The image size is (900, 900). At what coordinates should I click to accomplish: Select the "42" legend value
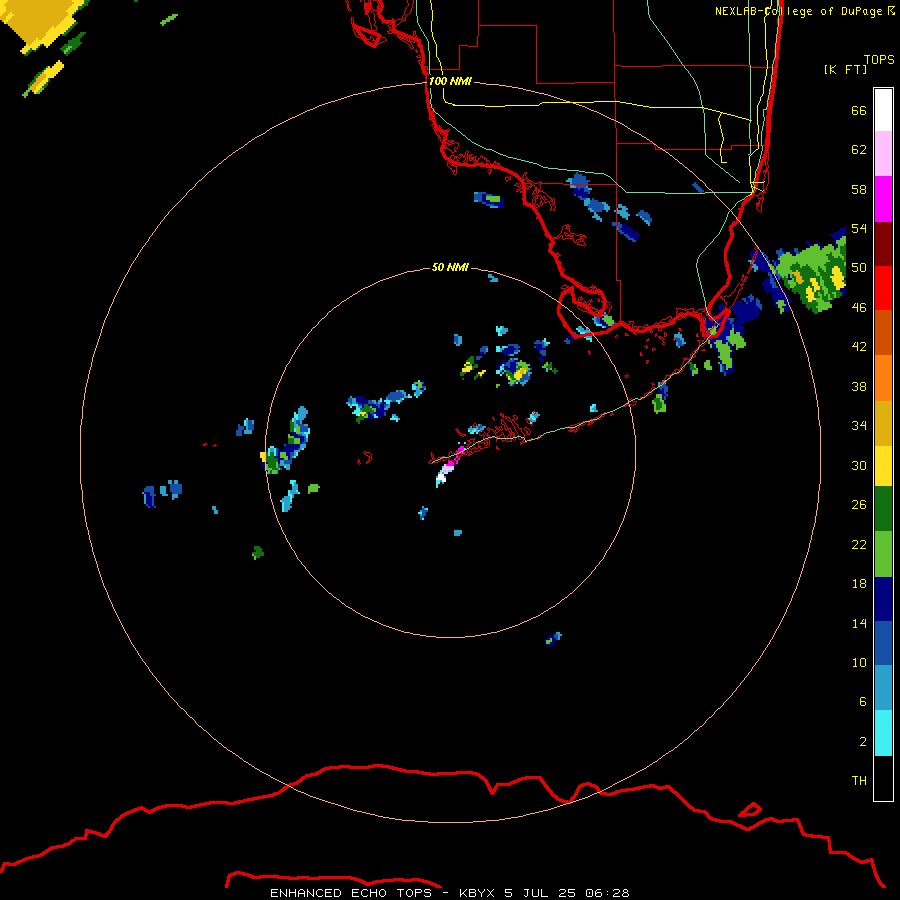pyautogui.click(x=859, y=347)
